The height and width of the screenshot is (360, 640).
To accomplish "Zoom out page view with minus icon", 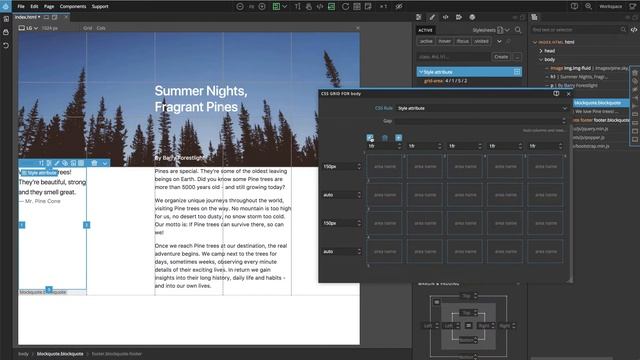I will tap(240, 7).
